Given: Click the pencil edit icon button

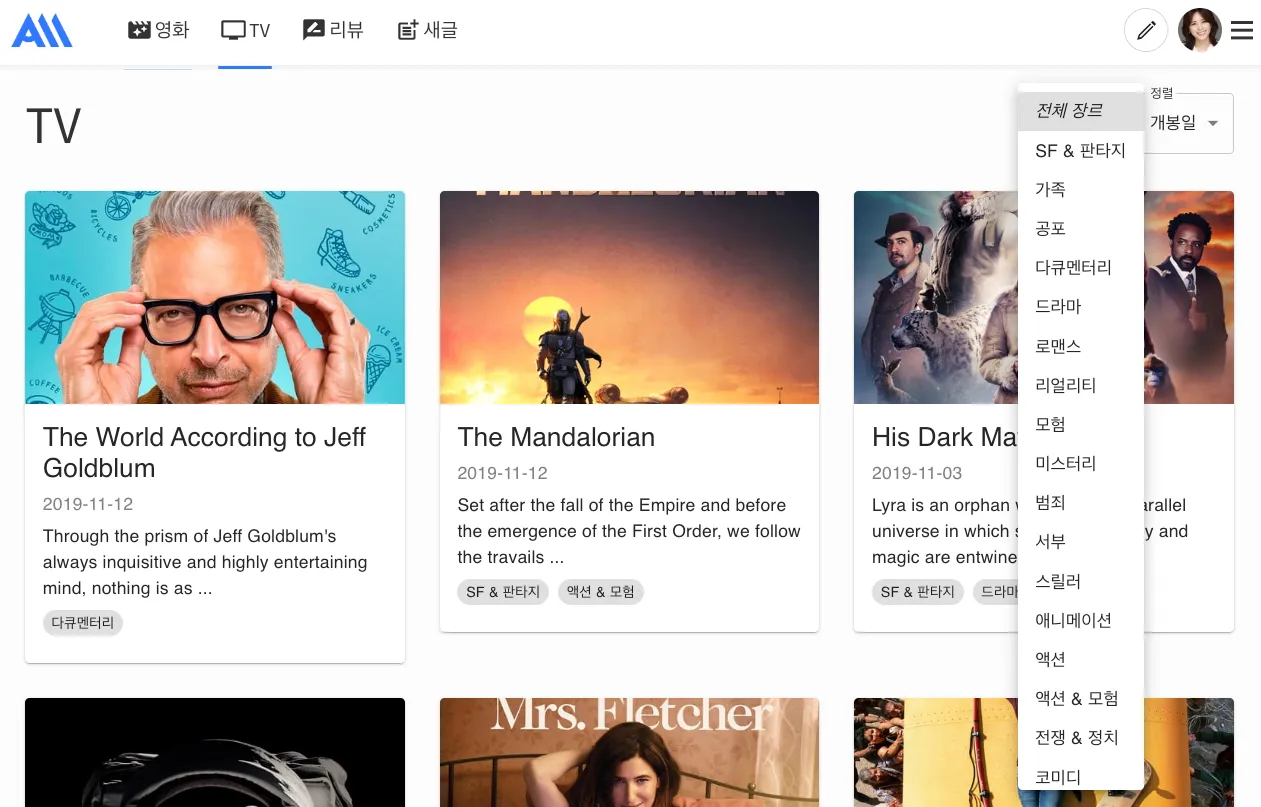Looking at the screenshot, I should (x=1146, y=30).
